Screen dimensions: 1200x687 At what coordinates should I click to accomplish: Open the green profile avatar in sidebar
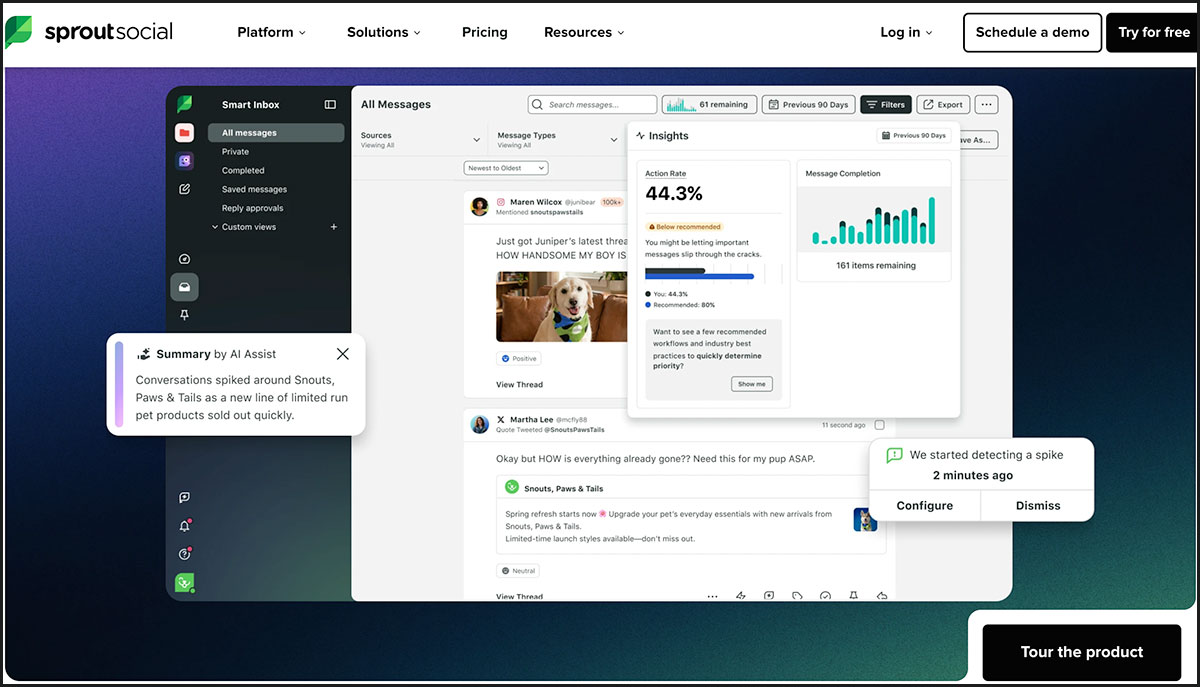pos(184,582)
